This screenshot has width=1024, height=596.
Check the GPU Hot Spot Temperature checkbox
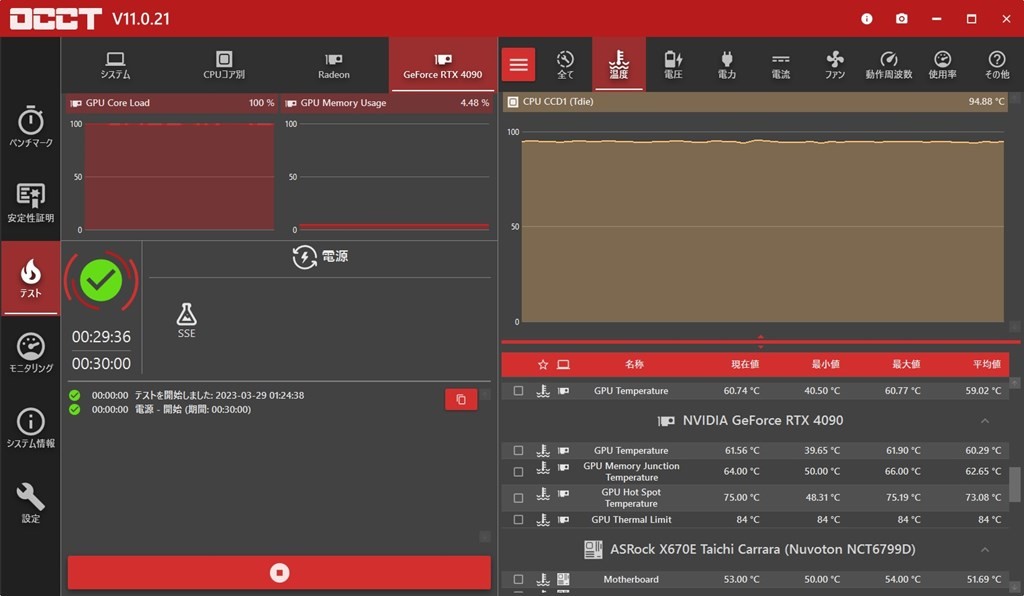pos(518,498)
